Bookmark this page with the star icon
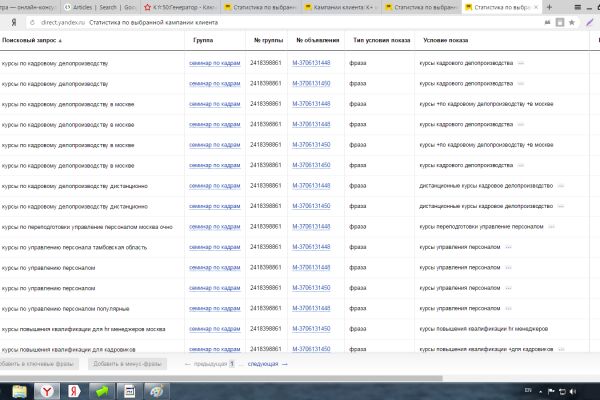This screenshot has height=400, width=600. coord(572,23)
